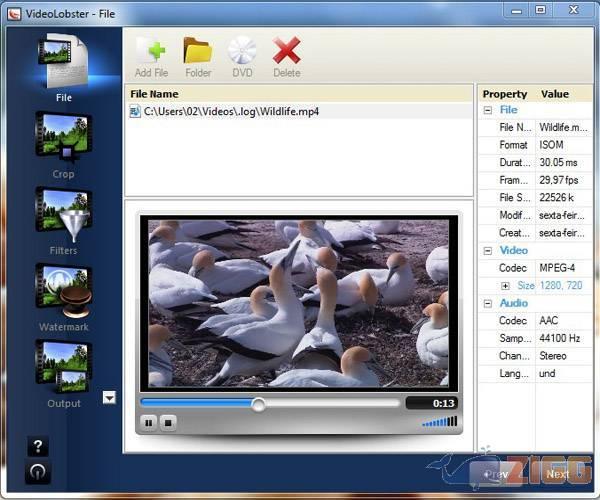Screen dimensions: 600x500
Task: Select the file size value 22526 k
Action: pos(556,198)
